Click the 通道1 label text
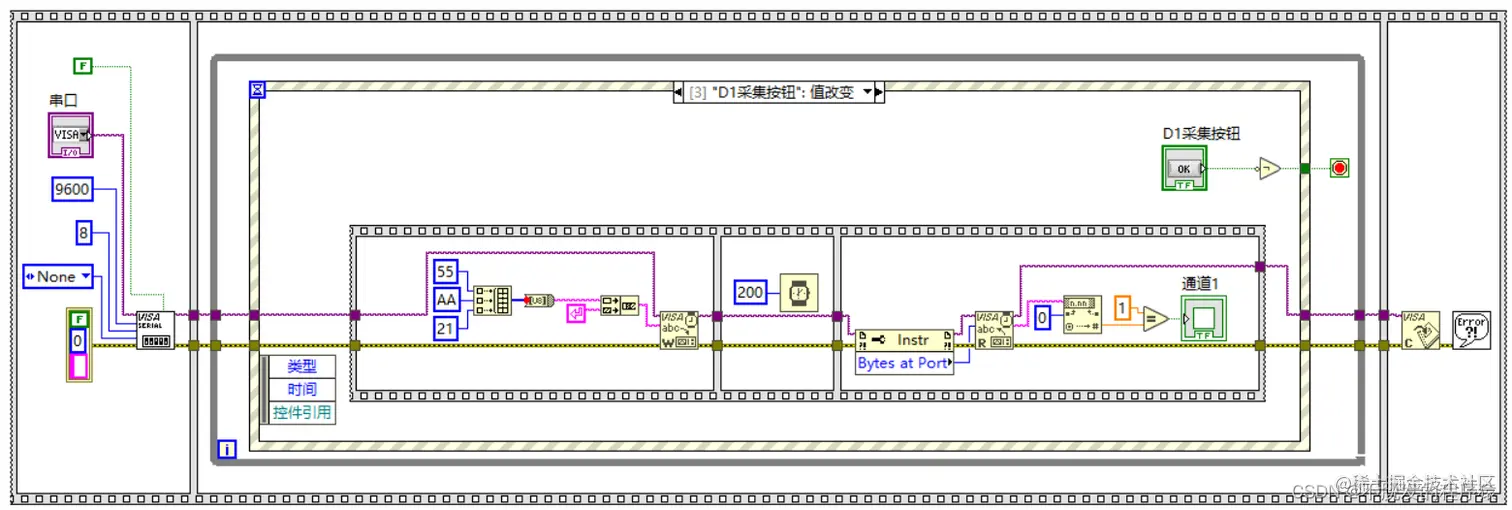 click(x=1201, y=283)
